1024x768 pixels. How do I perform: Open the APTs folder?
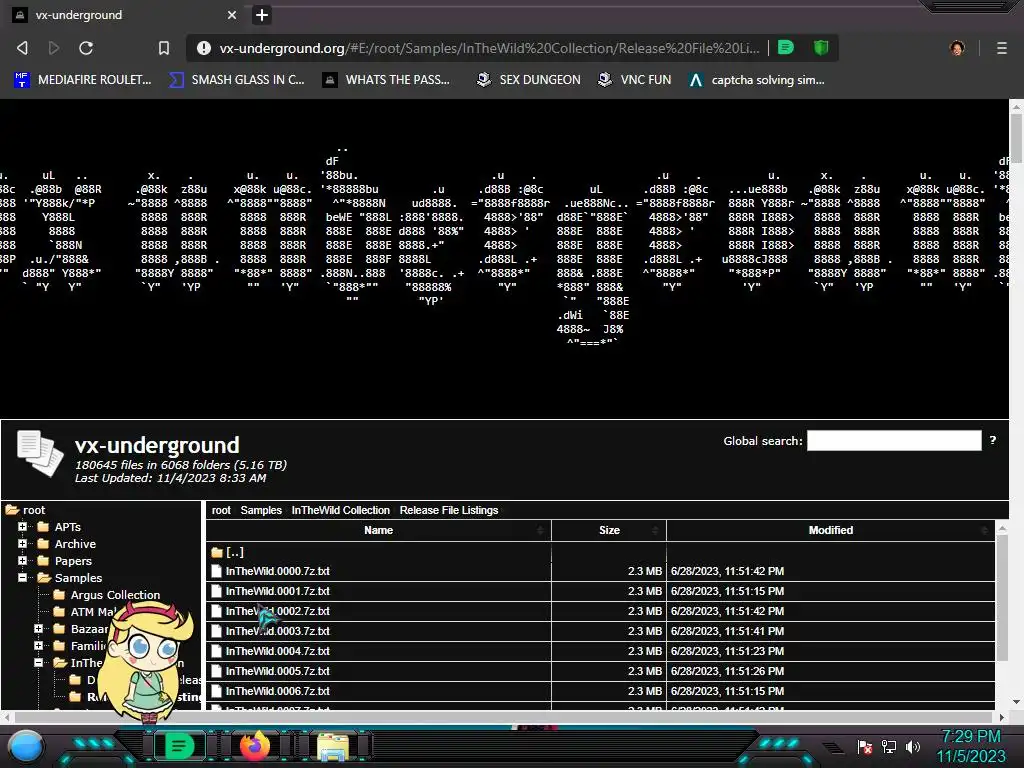click(67, 527)
